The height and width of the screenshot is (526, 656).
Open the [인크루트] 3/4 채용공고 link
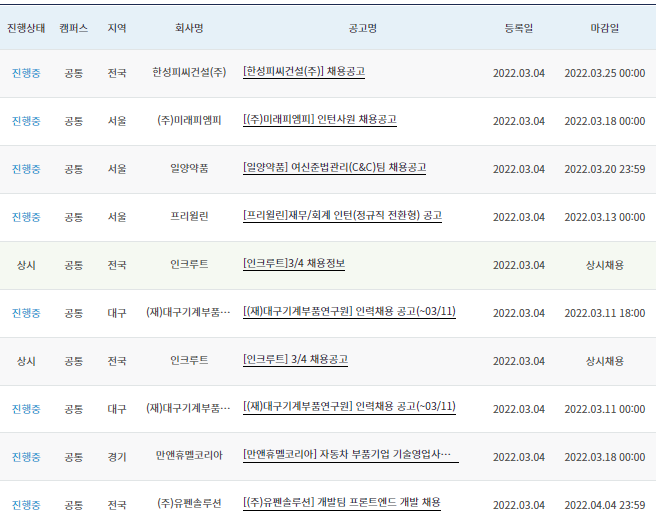[295, 360]
